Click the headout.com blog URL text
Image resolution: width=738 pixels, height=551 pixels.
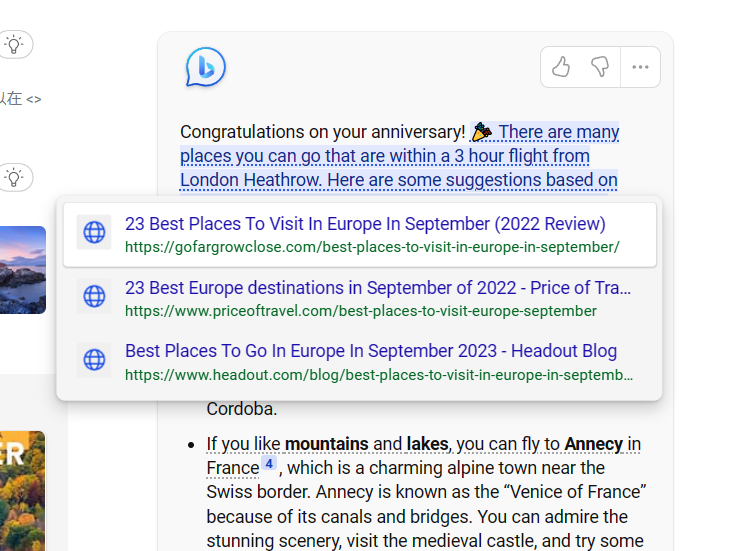[379, 375]
